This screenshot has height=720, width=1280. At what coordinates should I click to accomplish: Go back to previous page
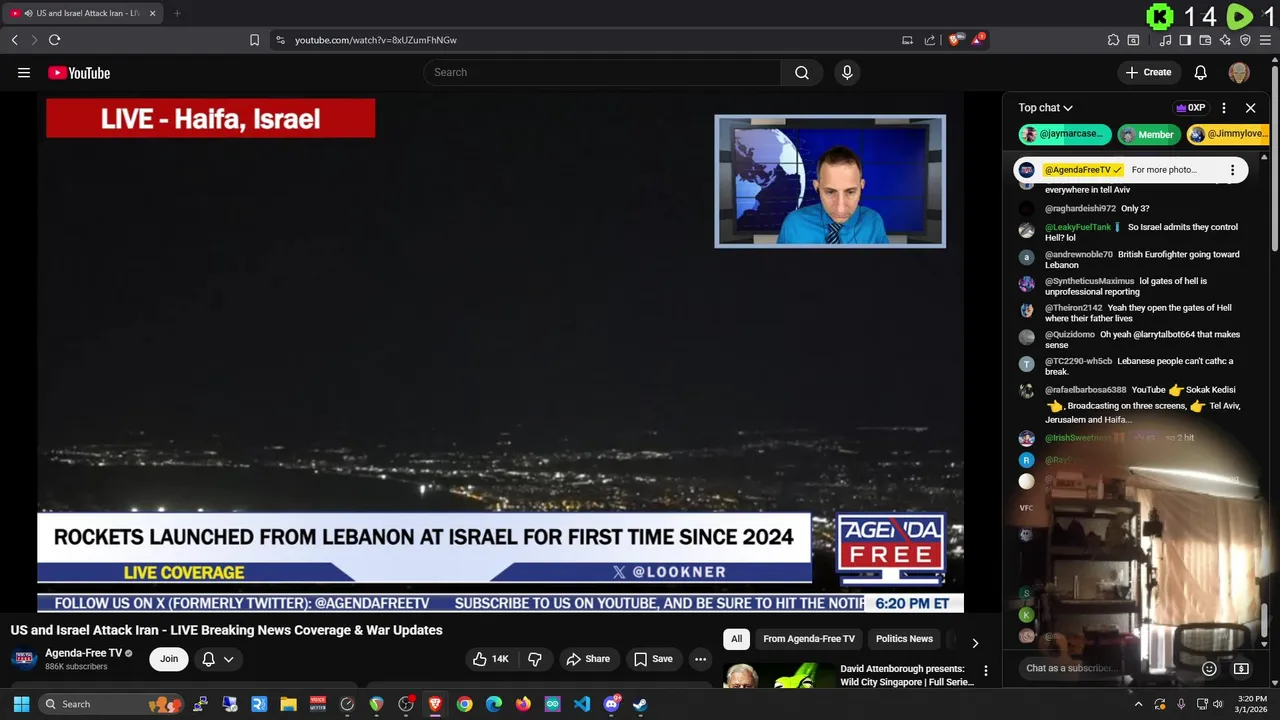(x=14, y=40)
